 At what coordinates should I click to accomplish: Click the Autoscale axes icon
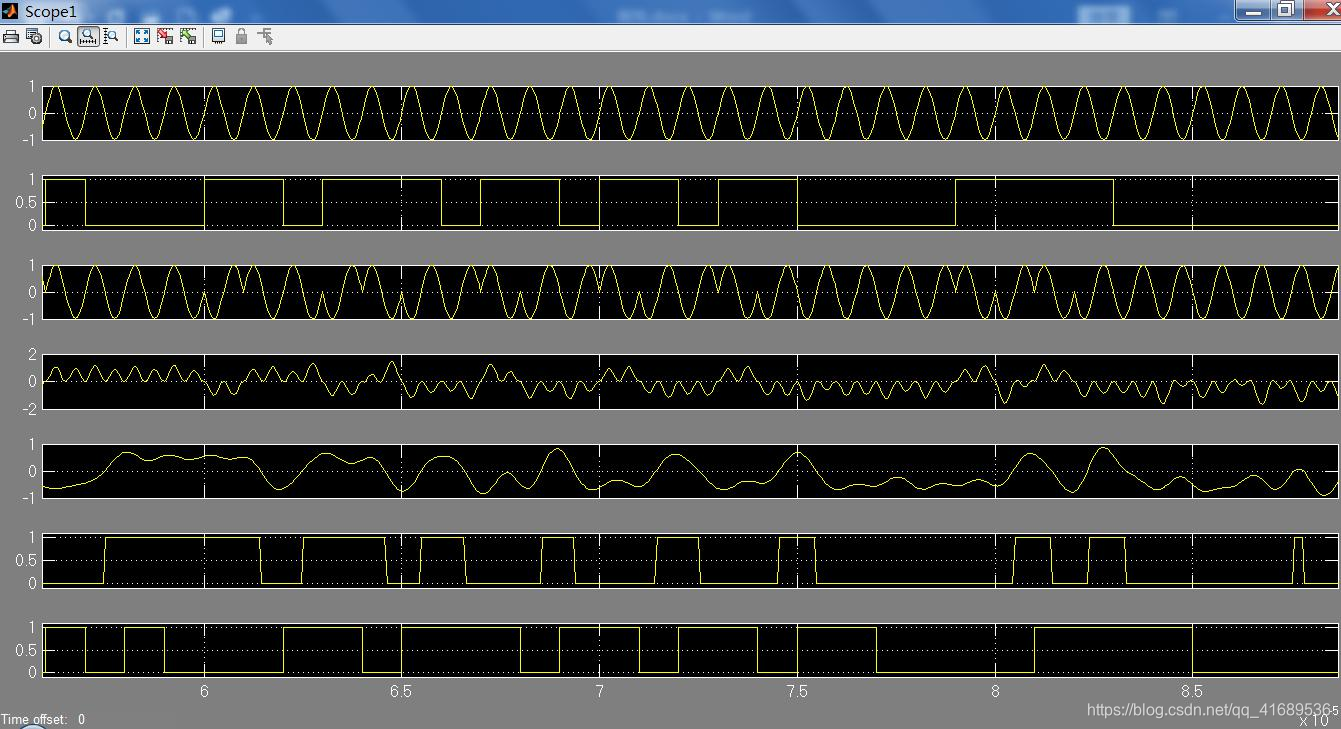tap(142, 37)
